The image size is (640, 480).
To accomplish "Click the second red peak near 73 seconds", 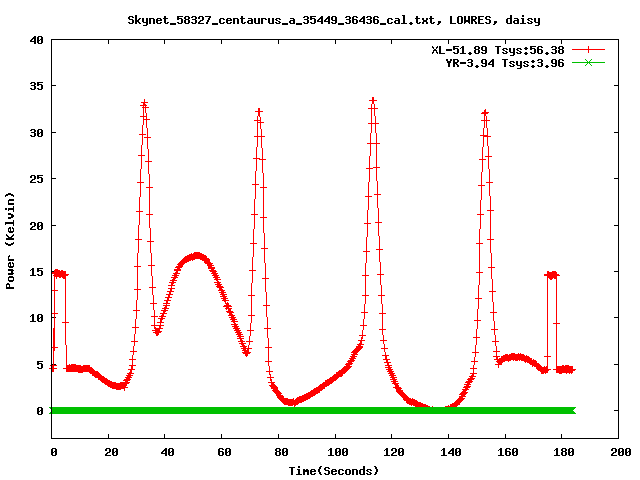I will pos(259,111).
